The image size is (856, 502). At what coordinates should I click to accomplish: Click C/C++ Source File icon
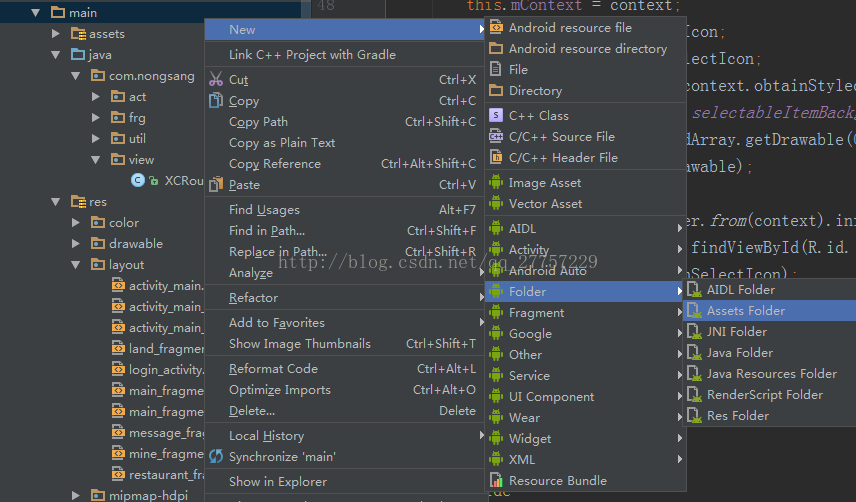coord(496,136)
